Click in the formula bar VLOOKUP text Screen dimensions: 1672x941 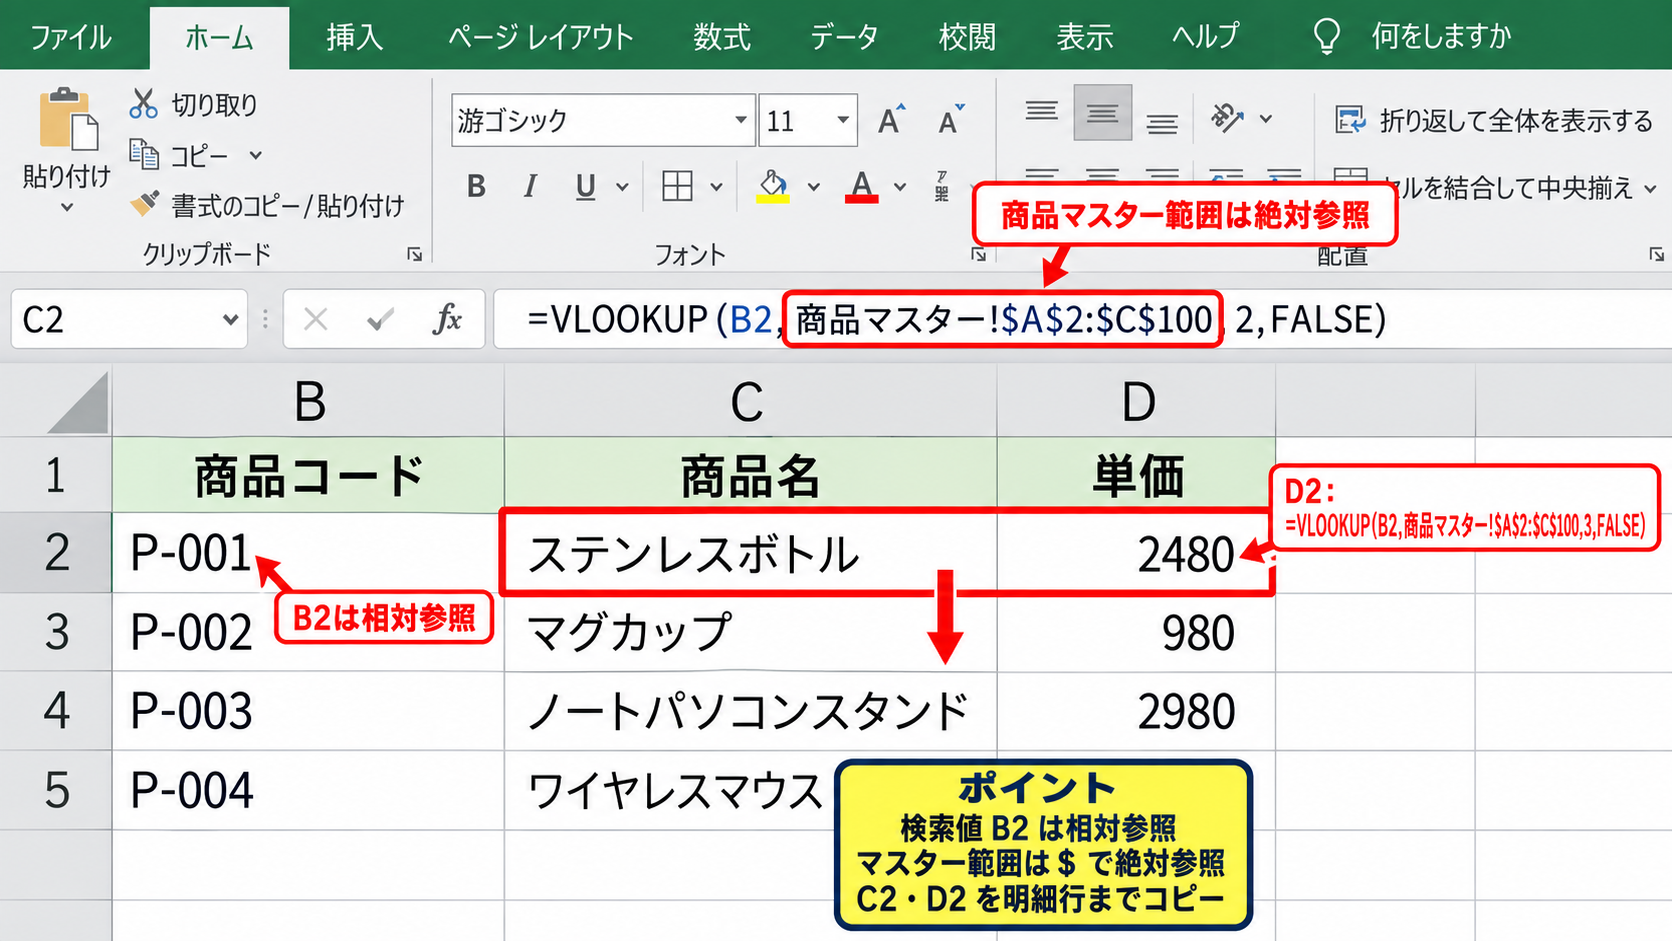956,319
